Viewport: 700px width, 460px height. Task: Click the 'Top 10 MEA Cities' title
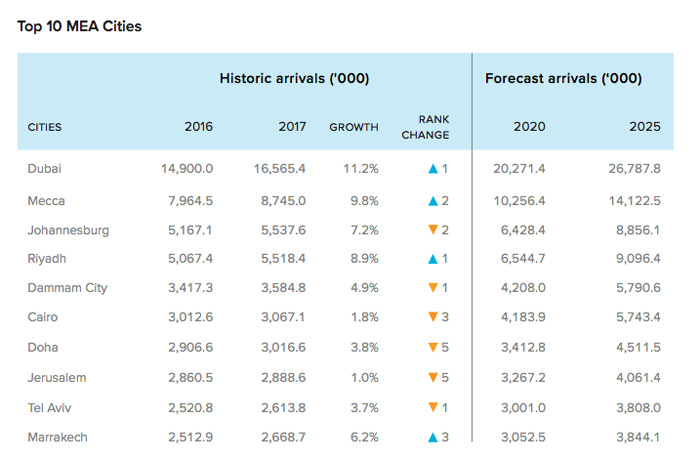coord(79,26)
